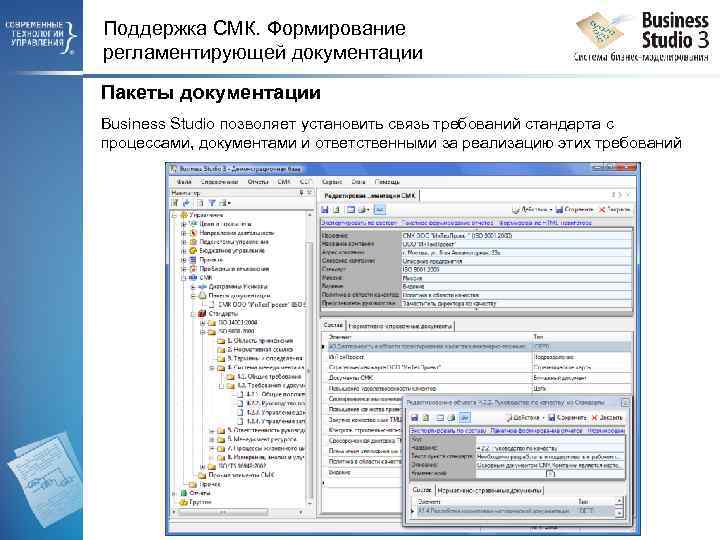Select the Состав tab in main editor
Screen dimensions: 720x540
[333, 326]
